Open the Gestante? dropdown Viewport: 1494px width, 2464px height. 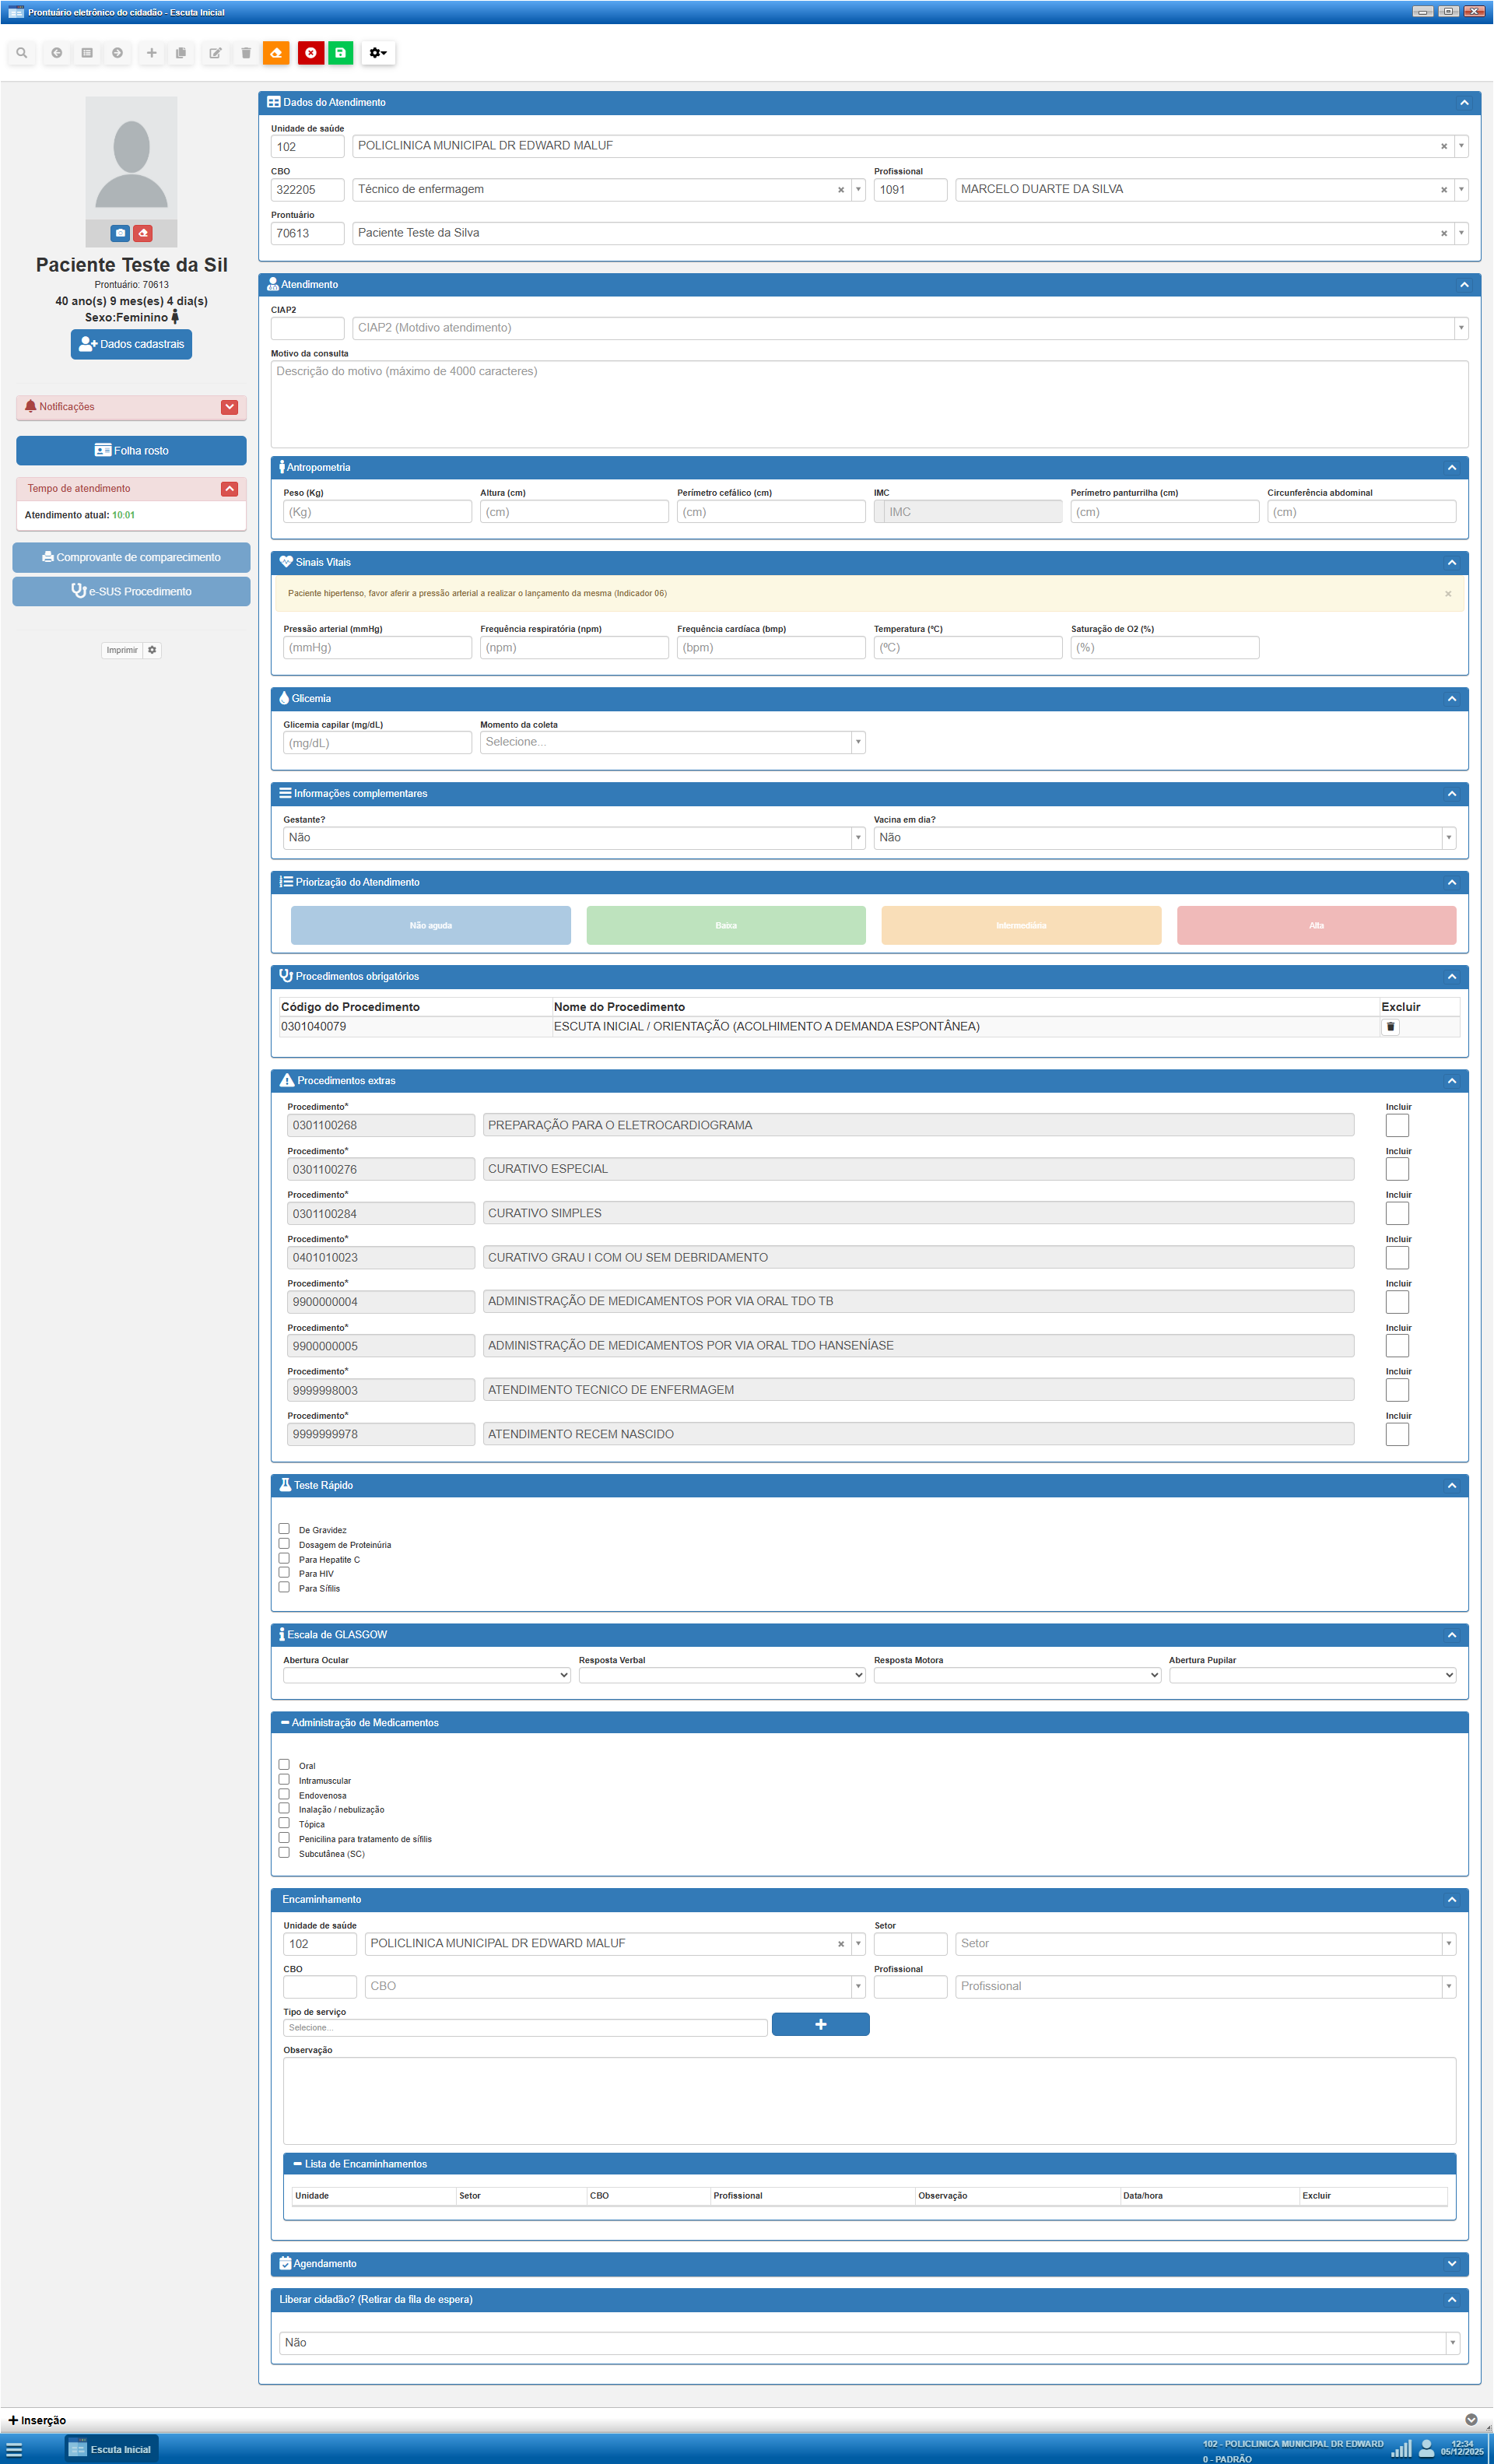[573, 838]
